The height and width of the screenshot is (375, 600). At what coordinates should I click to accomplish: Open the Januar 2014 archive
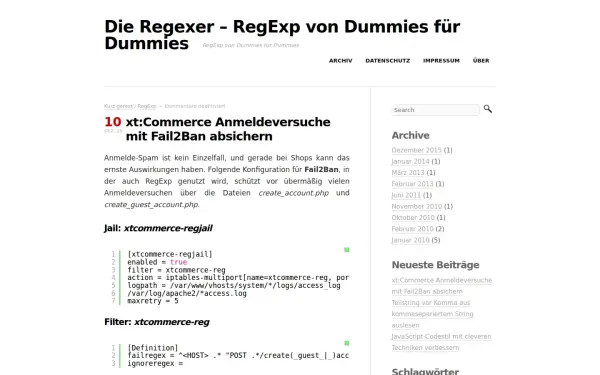(410, 161)
